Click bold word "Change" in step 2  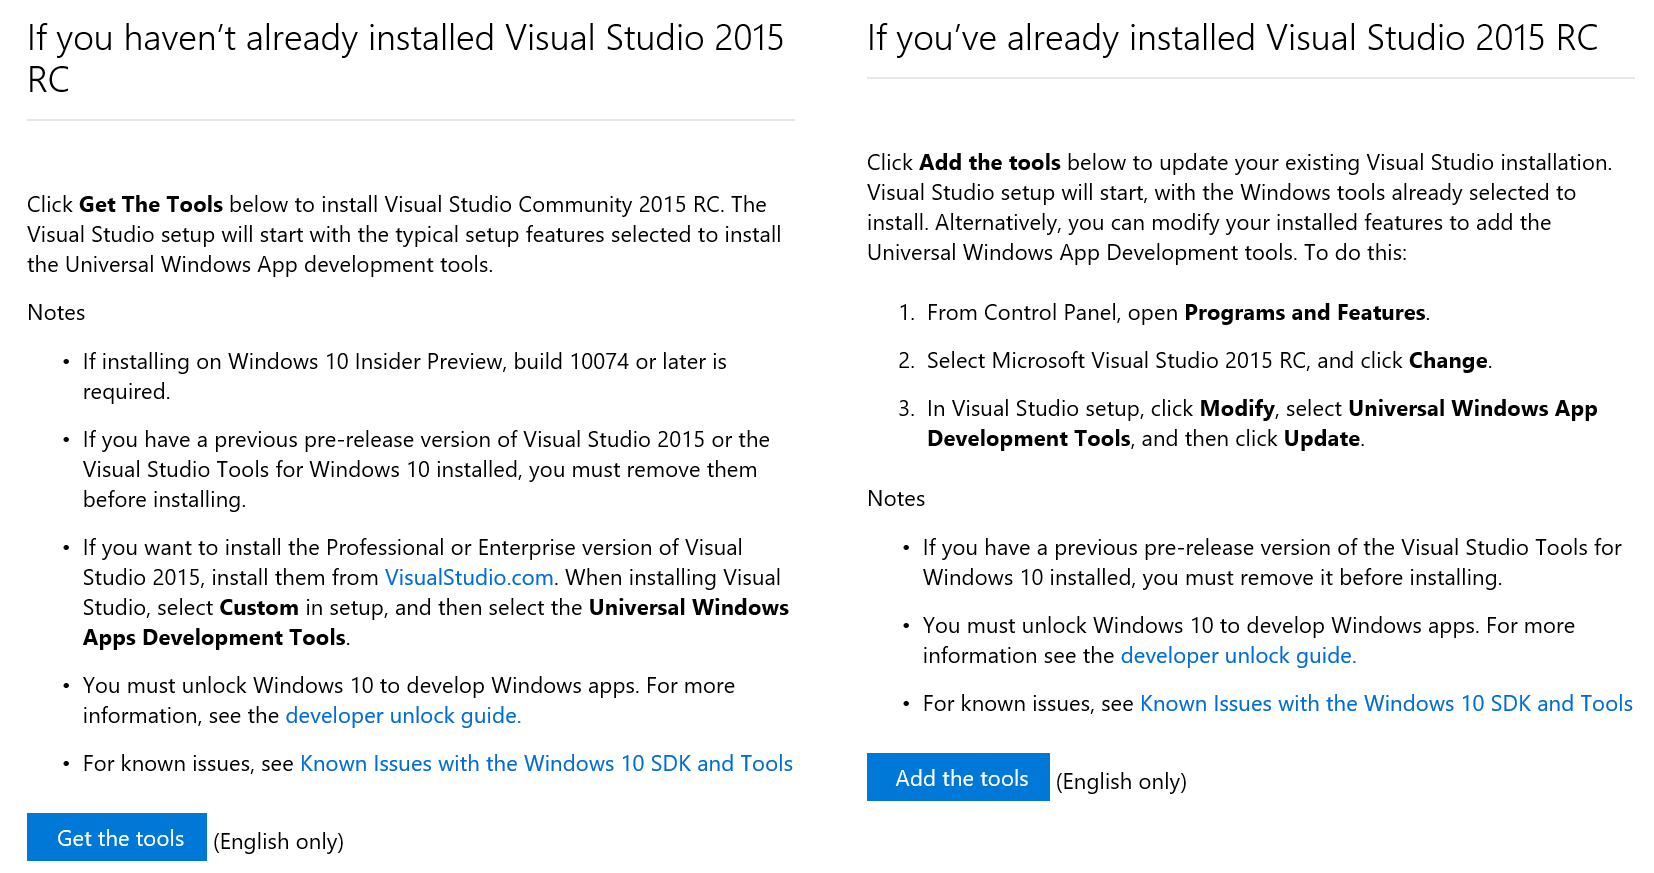[x=1448, y=360]
